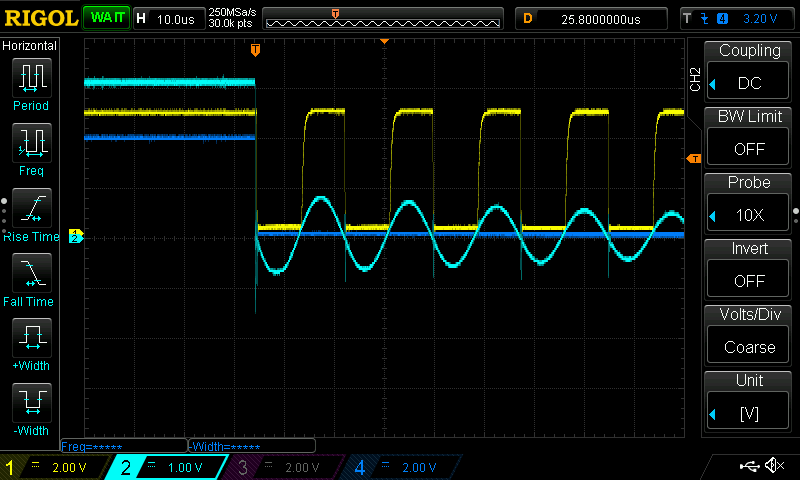Select channel 4 tab at bottom

tap(403, 467)
